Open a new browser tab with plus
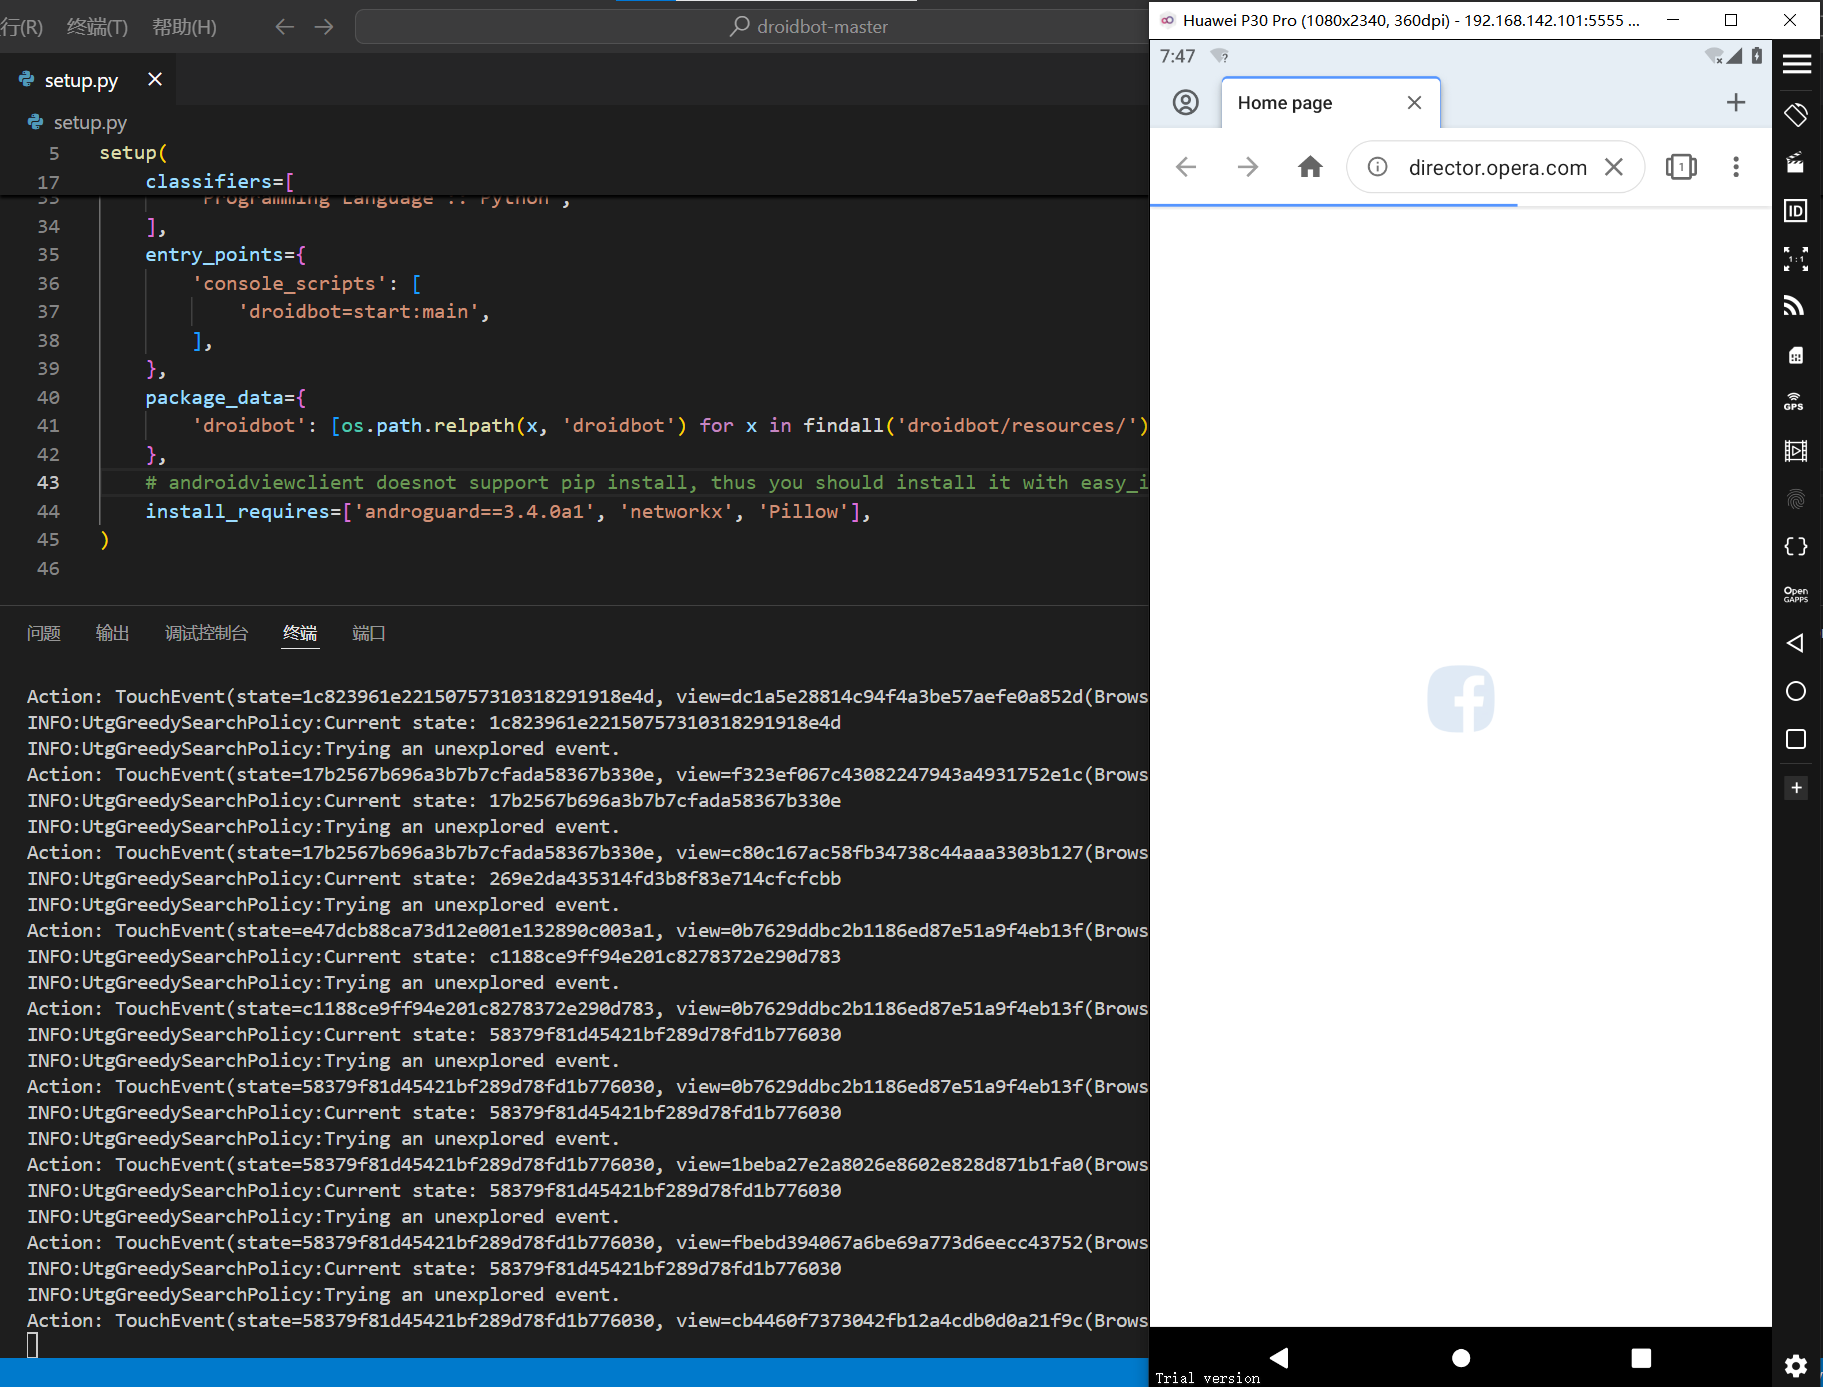Image resolution: width=1823 pixels, height=1387 pixels. pos(1736,103)
